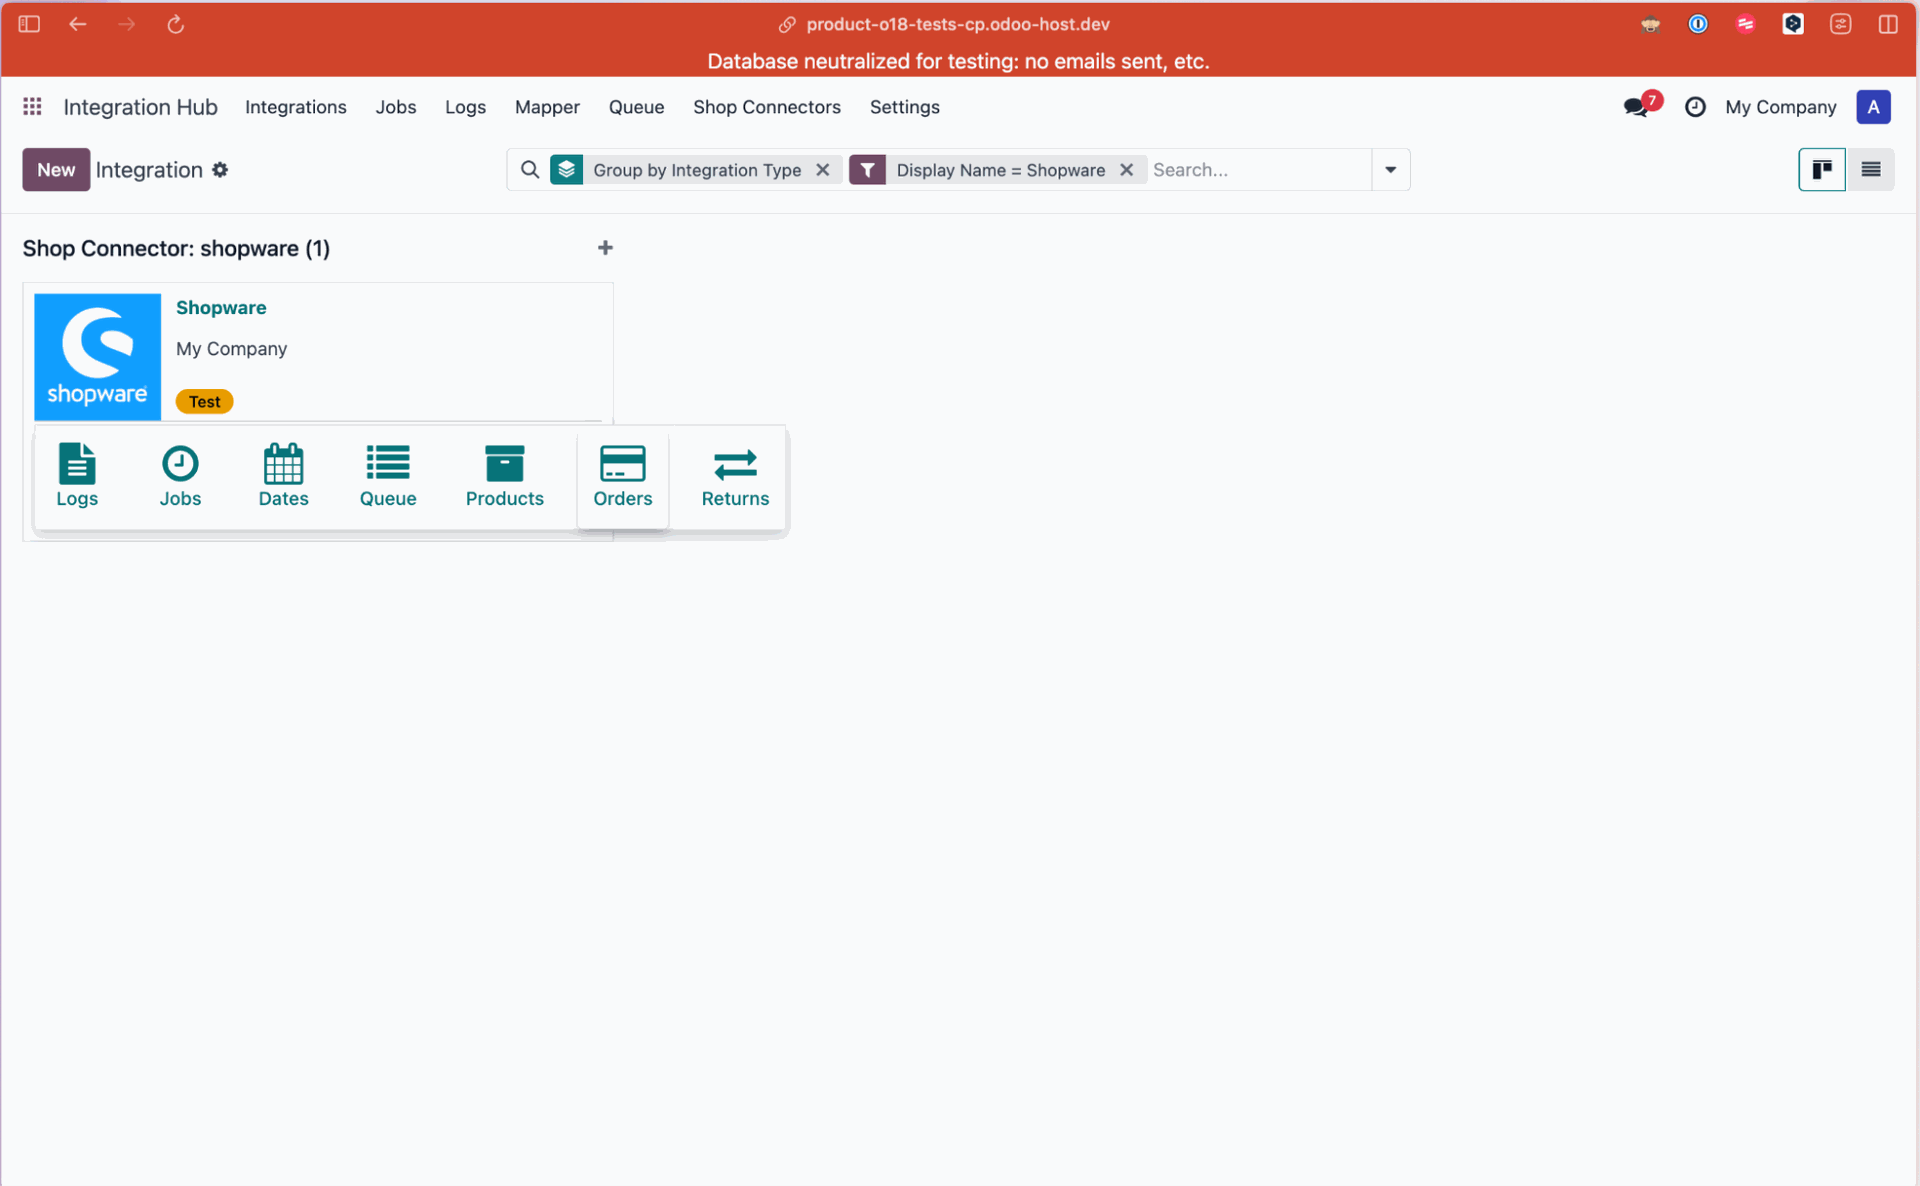Go forward in browser history

pos(126,24)
